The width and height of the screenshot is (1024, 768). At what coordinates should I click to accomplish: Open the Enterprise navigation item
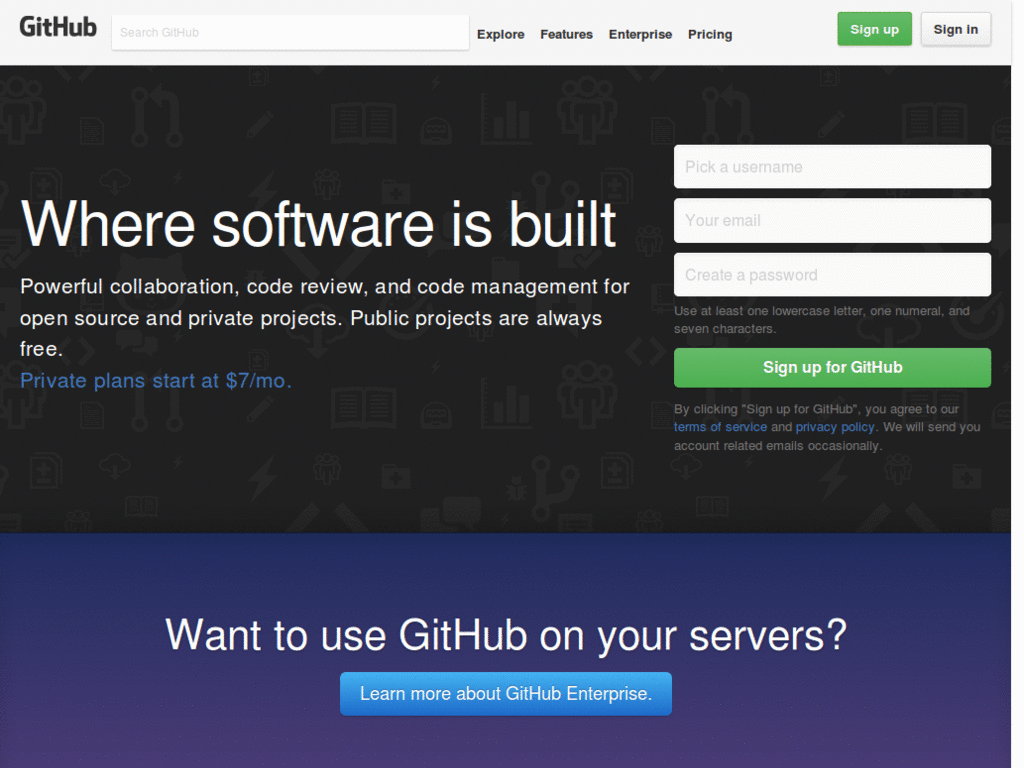640,34
